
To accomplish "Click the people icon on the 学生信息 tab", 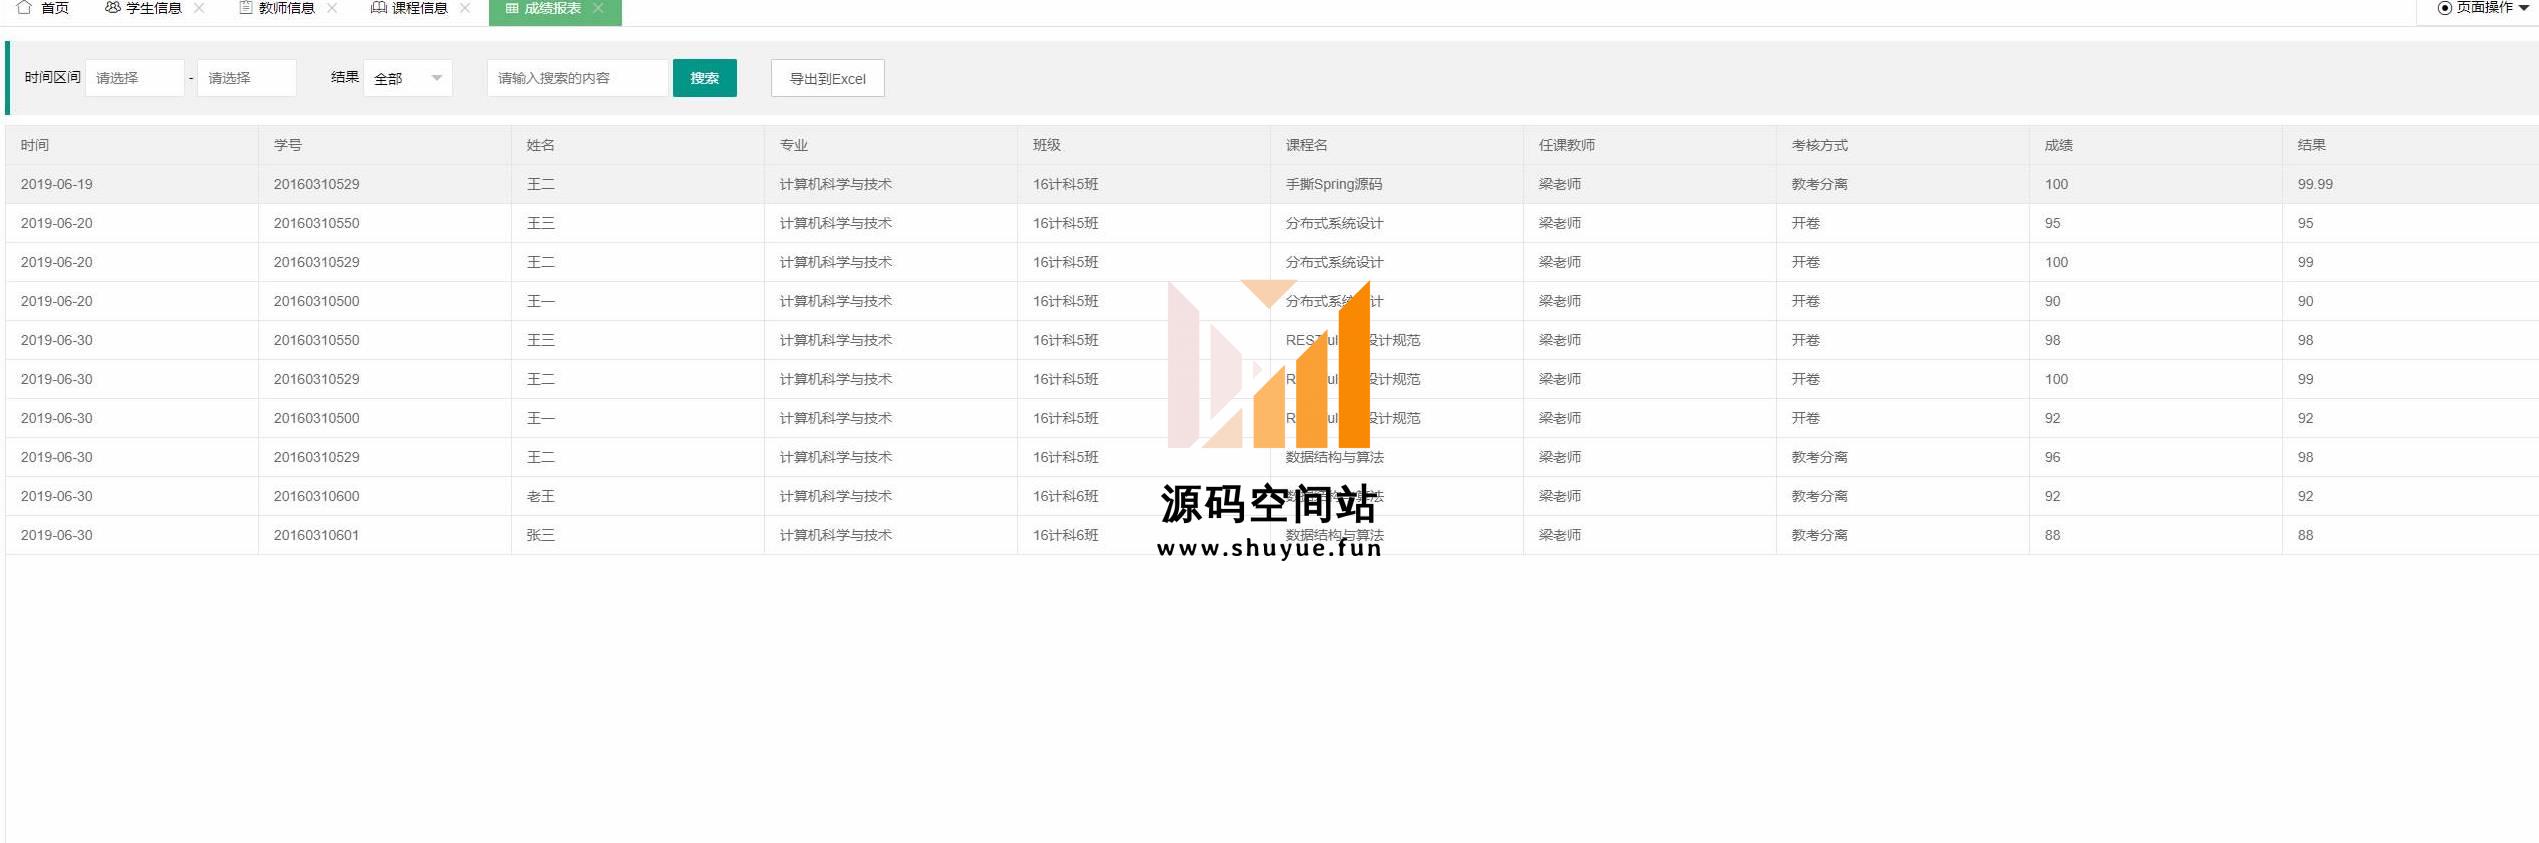I will click(112, 8).
